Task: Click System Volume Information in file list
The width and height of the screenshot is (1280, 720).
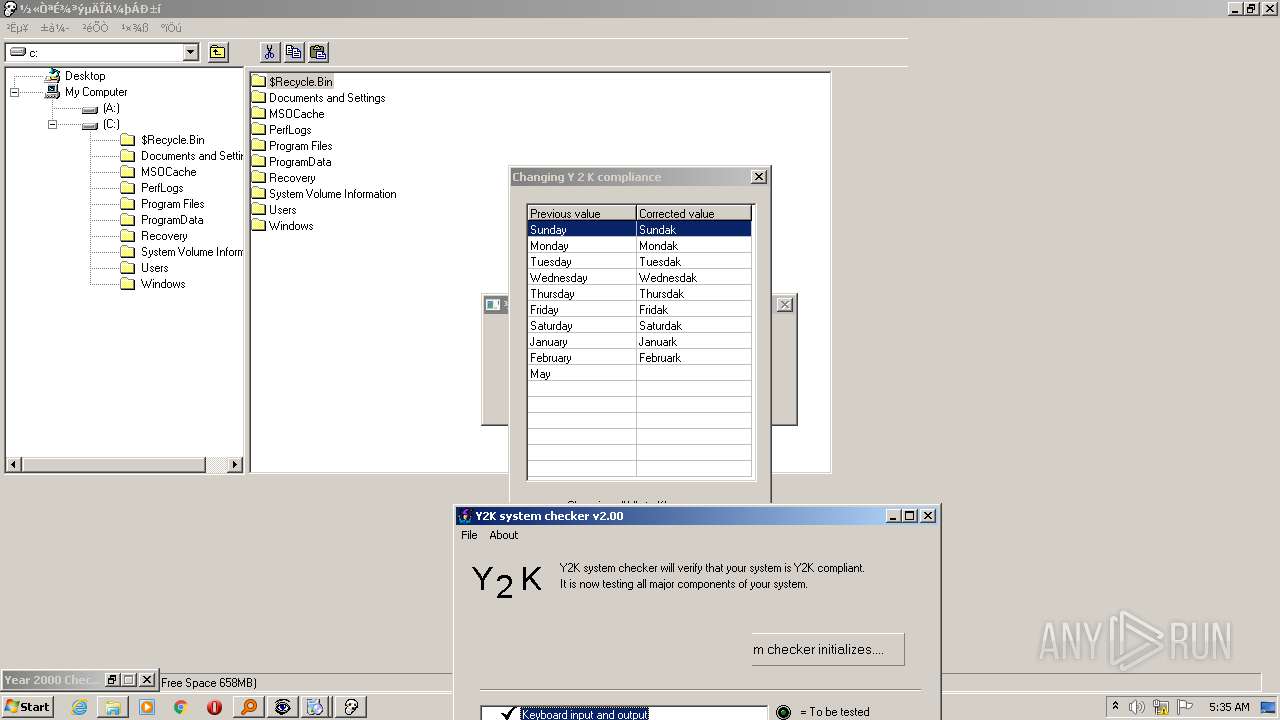Action: point(332,194)
